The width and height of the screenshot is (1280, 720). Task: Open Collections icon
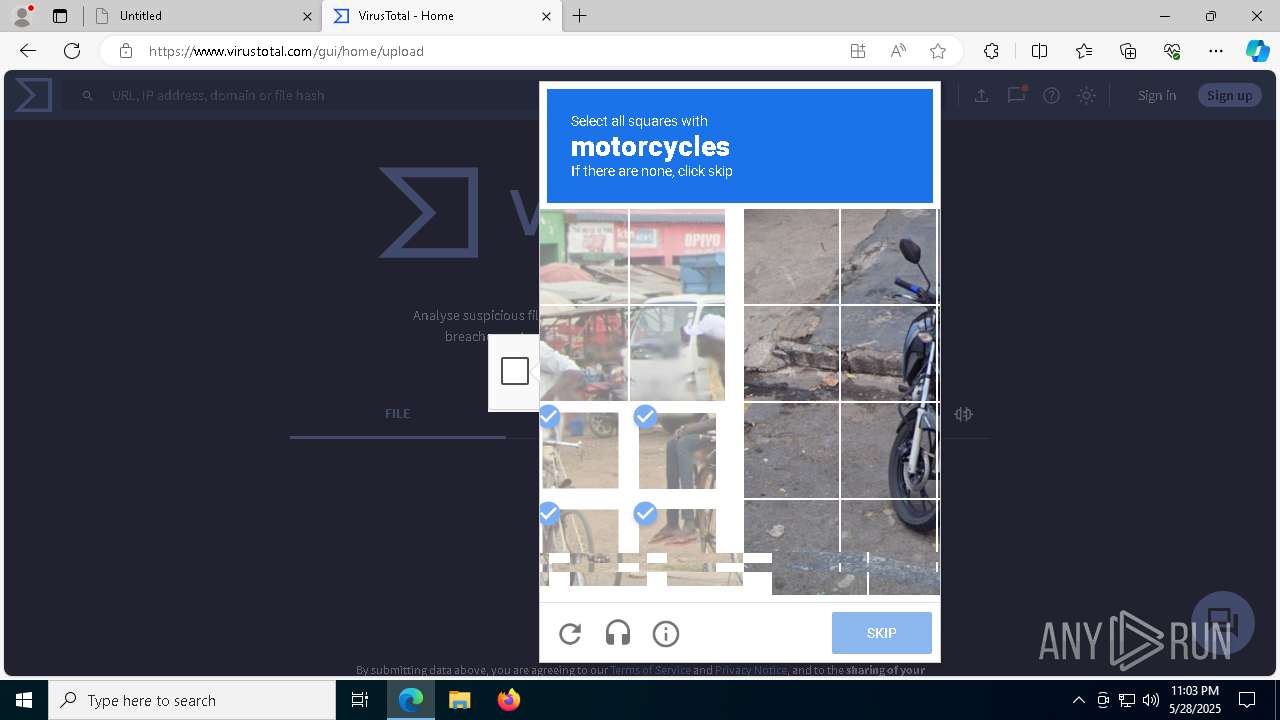click(x=1128, y=51)
